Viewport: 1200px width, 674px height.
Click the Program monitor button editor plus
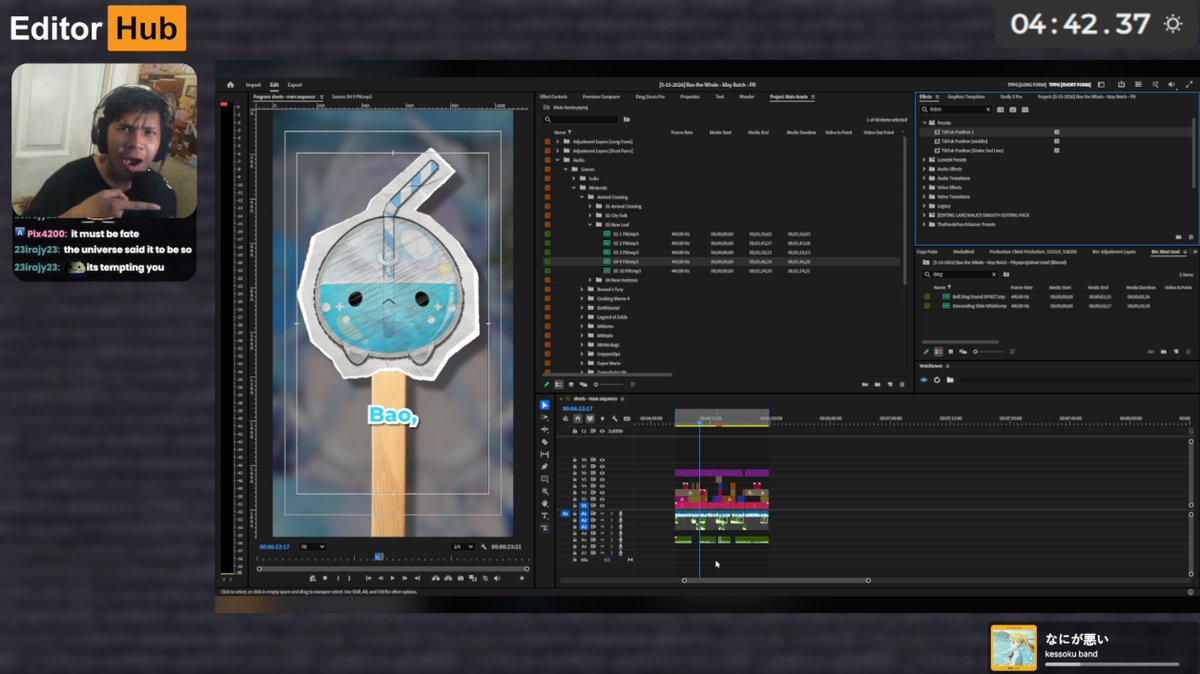522,578
